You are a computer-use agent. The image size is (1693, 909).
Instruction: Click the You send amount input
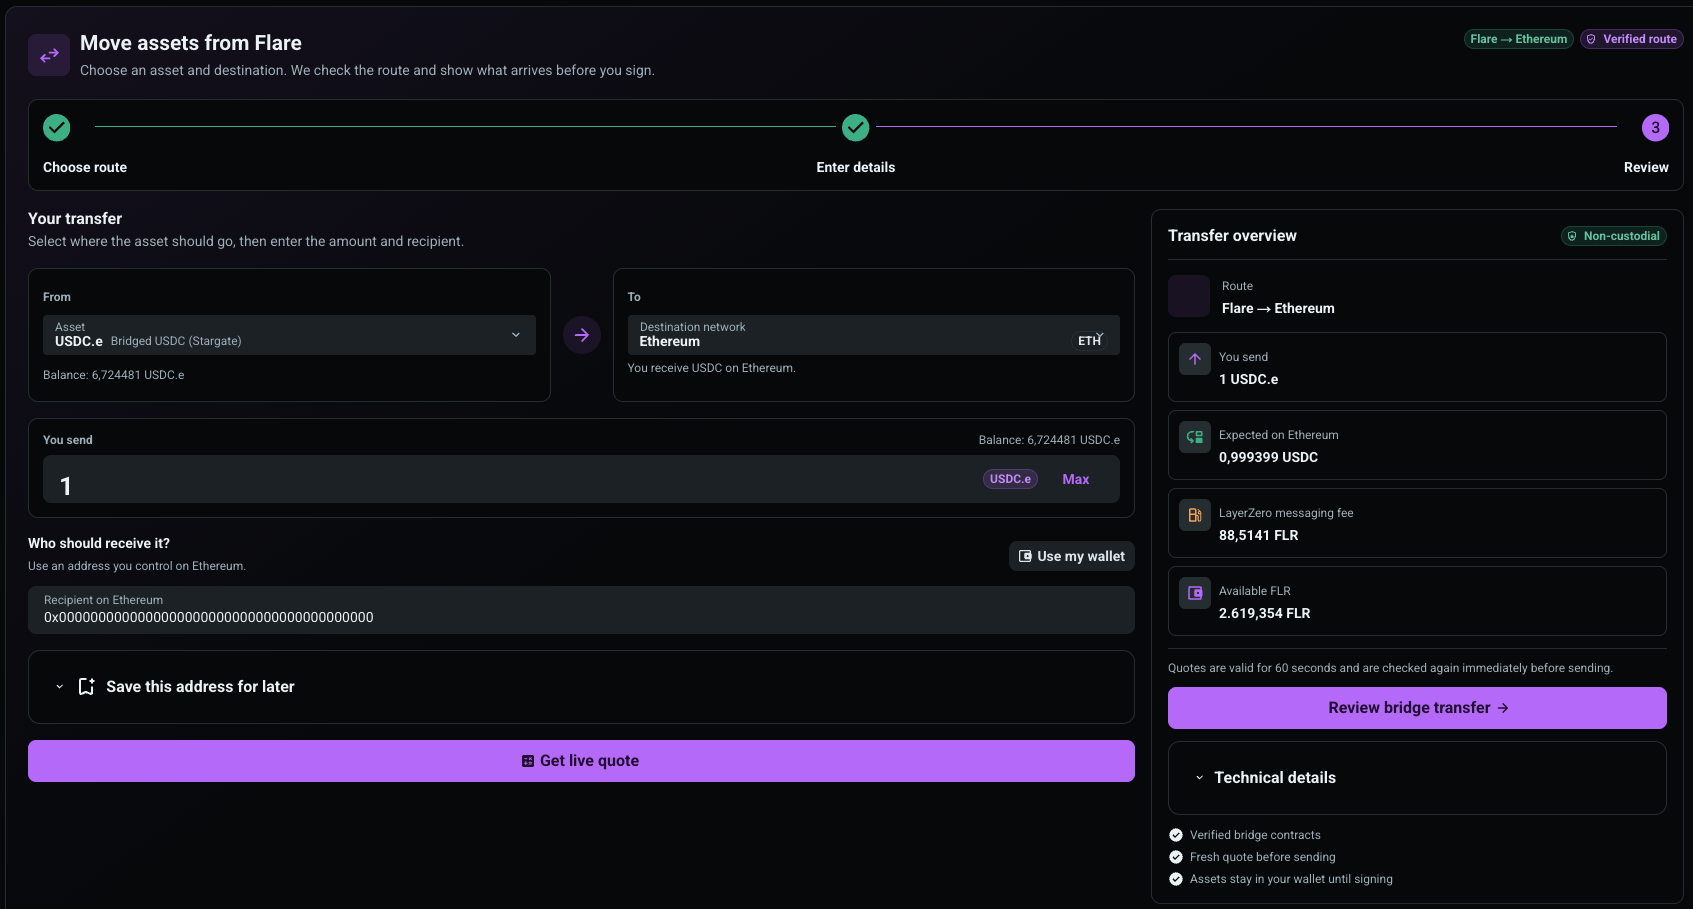point(581,479)
